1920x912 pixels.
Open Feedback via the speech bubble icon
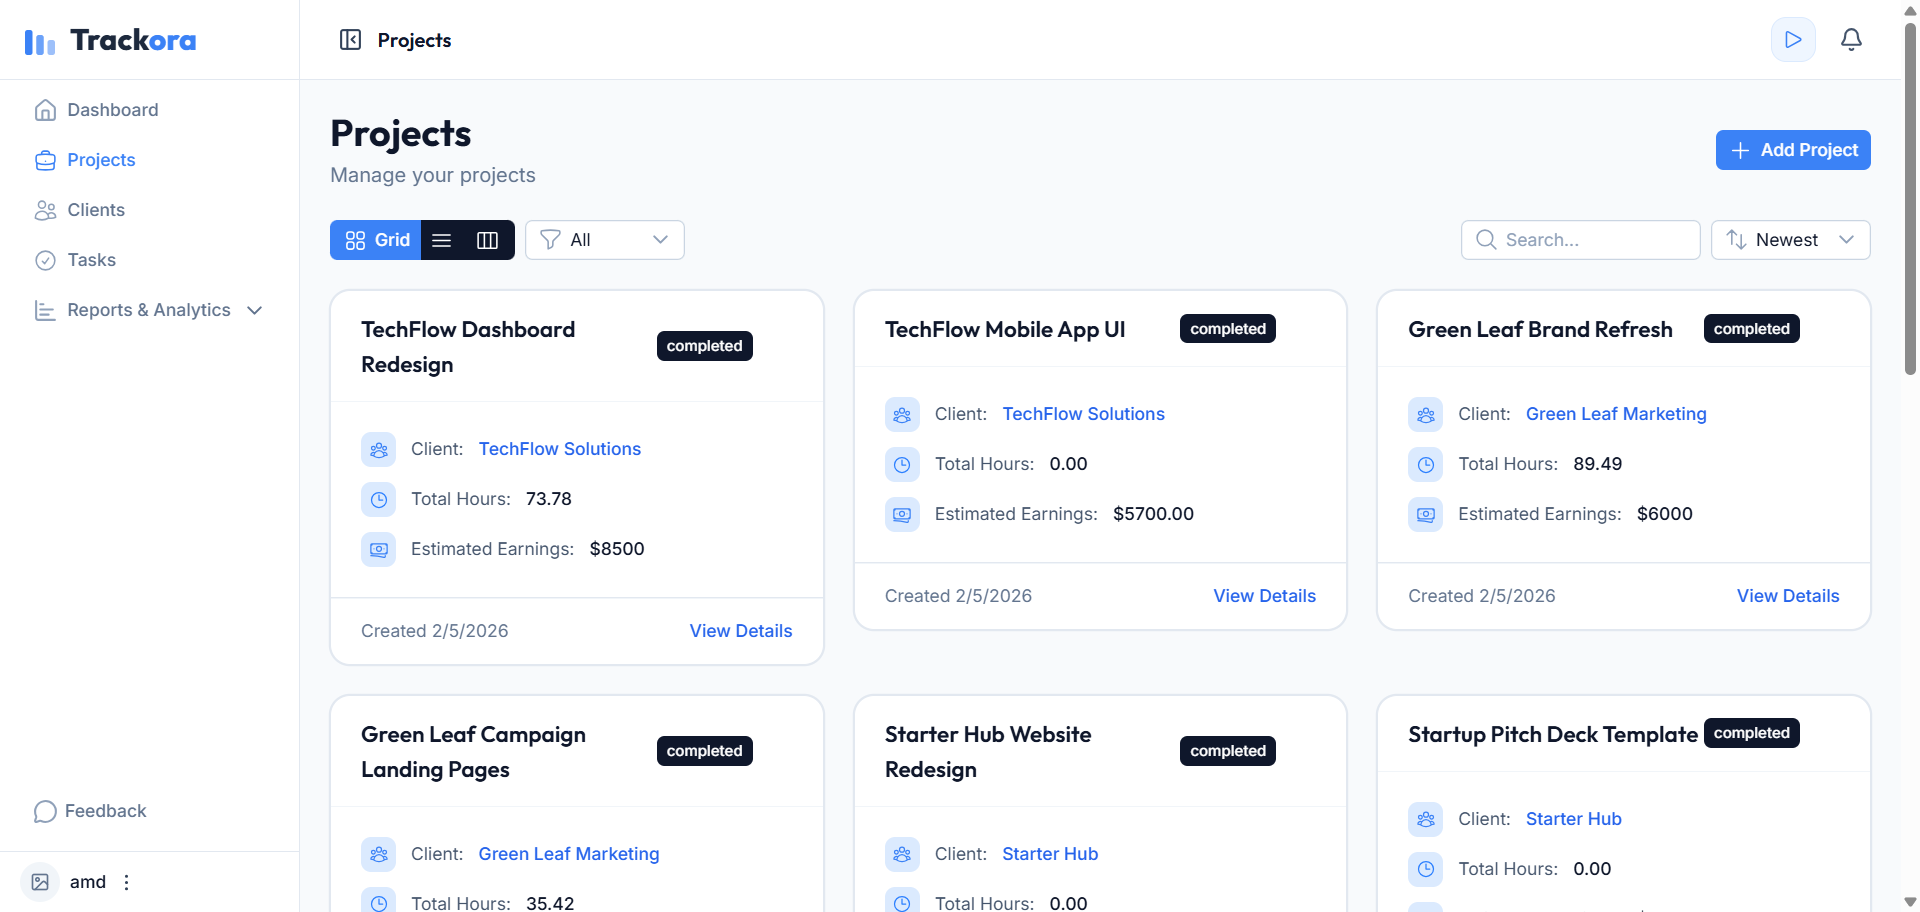tap(44, 811)
